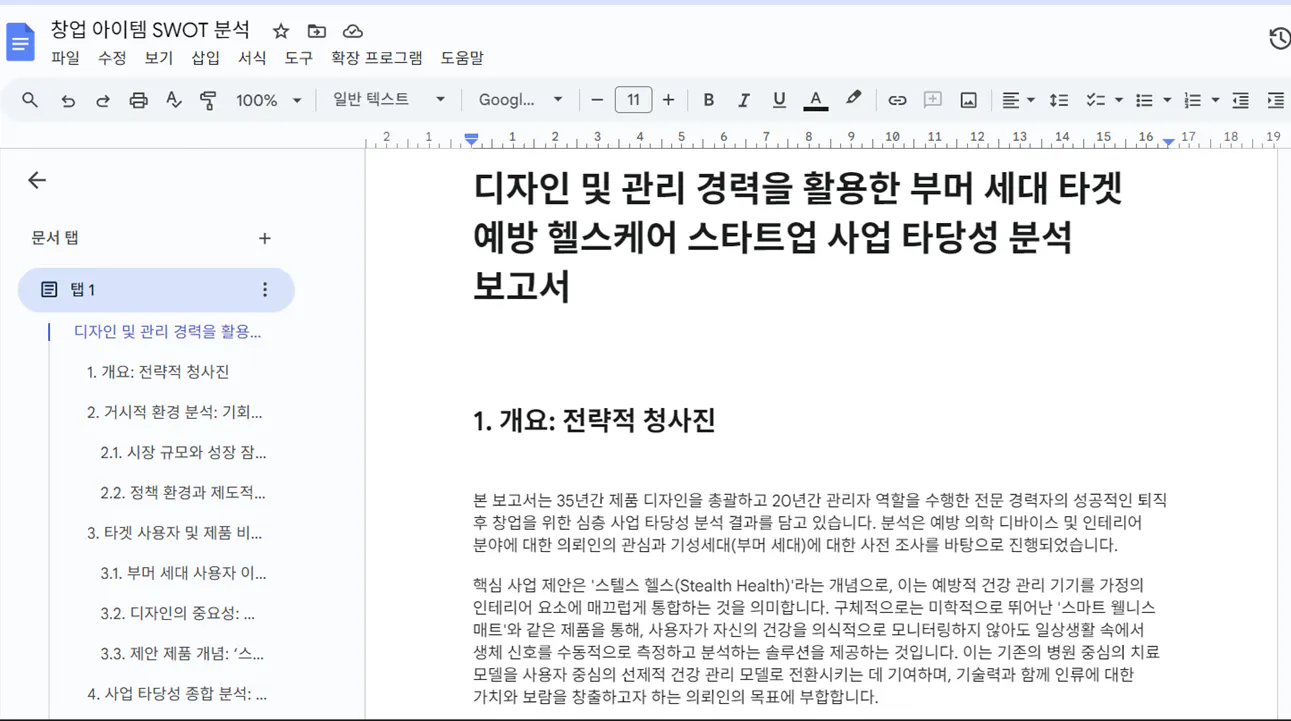Open the font family dropdown
The height and width of the screenshot is (721, 1291).
pyautogui.click(x=520, y=100)
